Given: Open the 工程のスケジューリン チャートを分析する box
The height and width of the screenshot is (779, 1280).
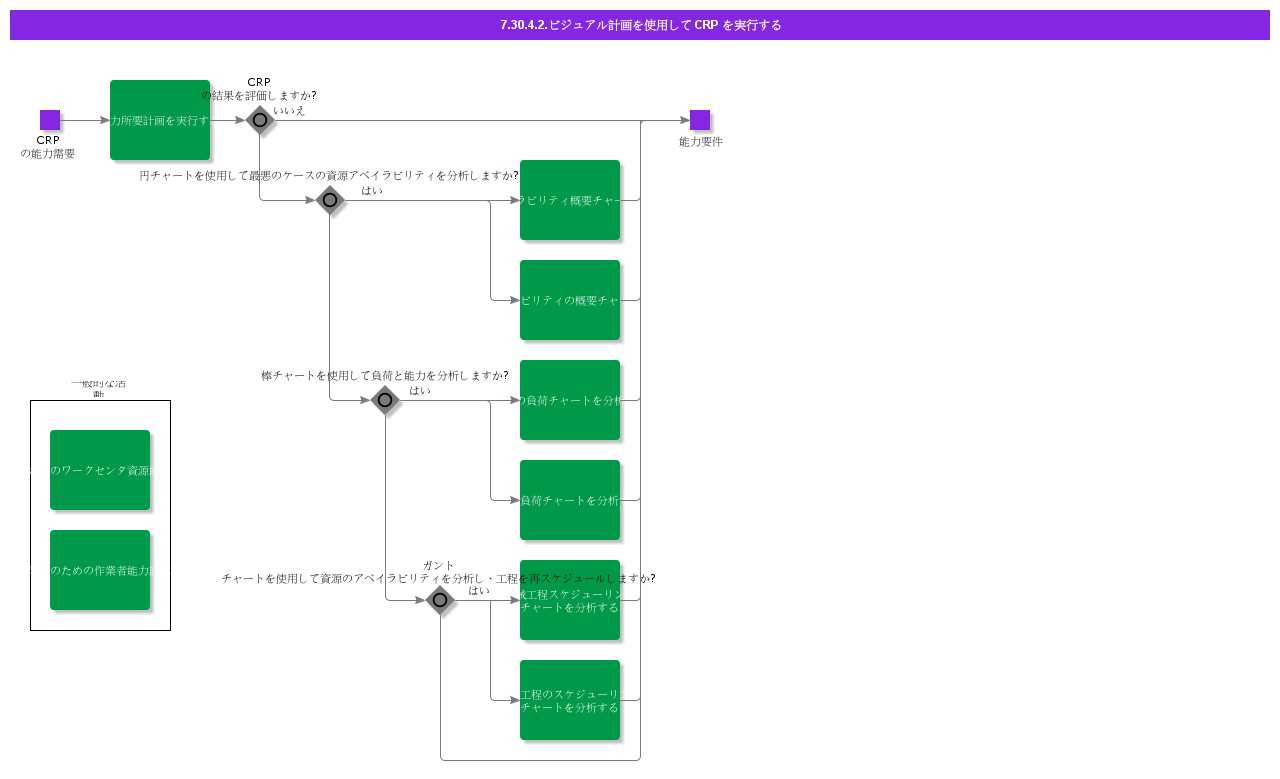Looking at the screenshot, I should click(x=570, y=700).
